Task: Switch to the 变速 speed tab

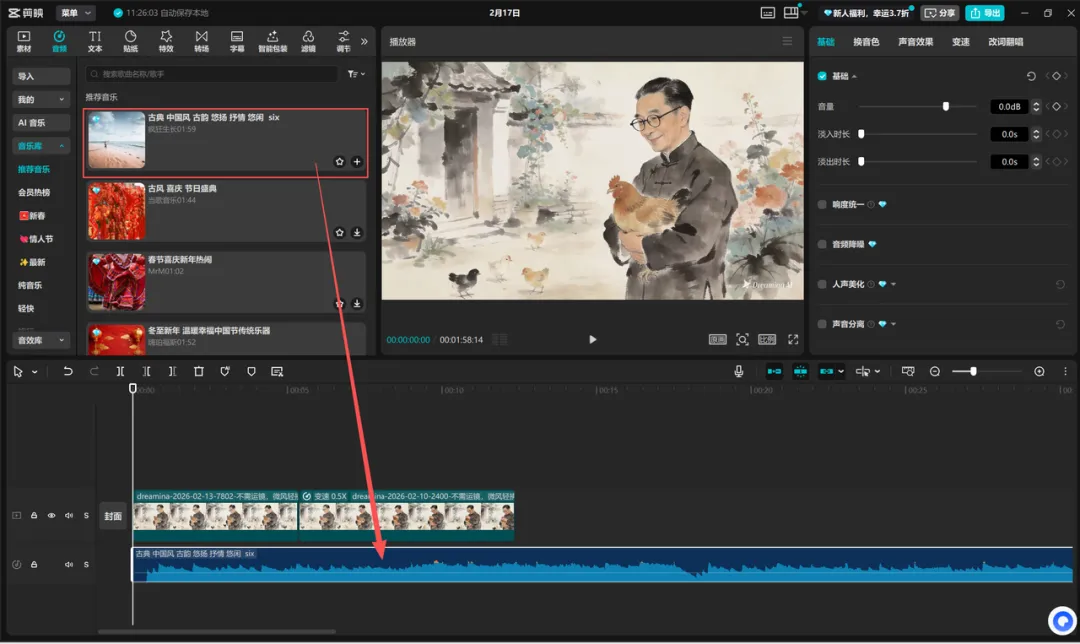Action: 961,42
